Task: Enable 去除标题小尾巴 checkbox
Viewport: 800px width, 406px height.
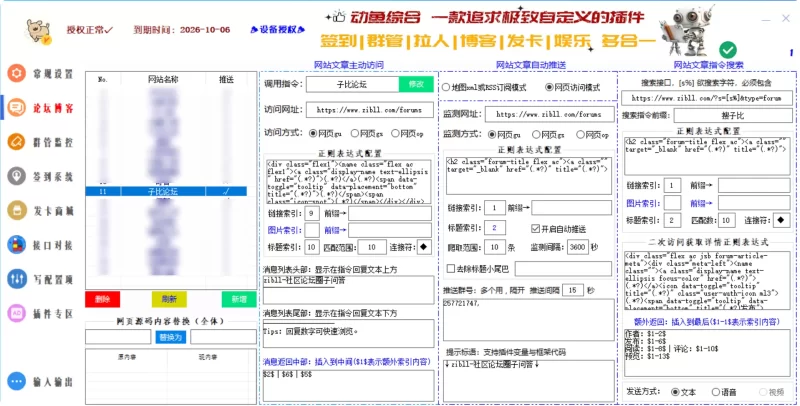Action: coord(478,268)
